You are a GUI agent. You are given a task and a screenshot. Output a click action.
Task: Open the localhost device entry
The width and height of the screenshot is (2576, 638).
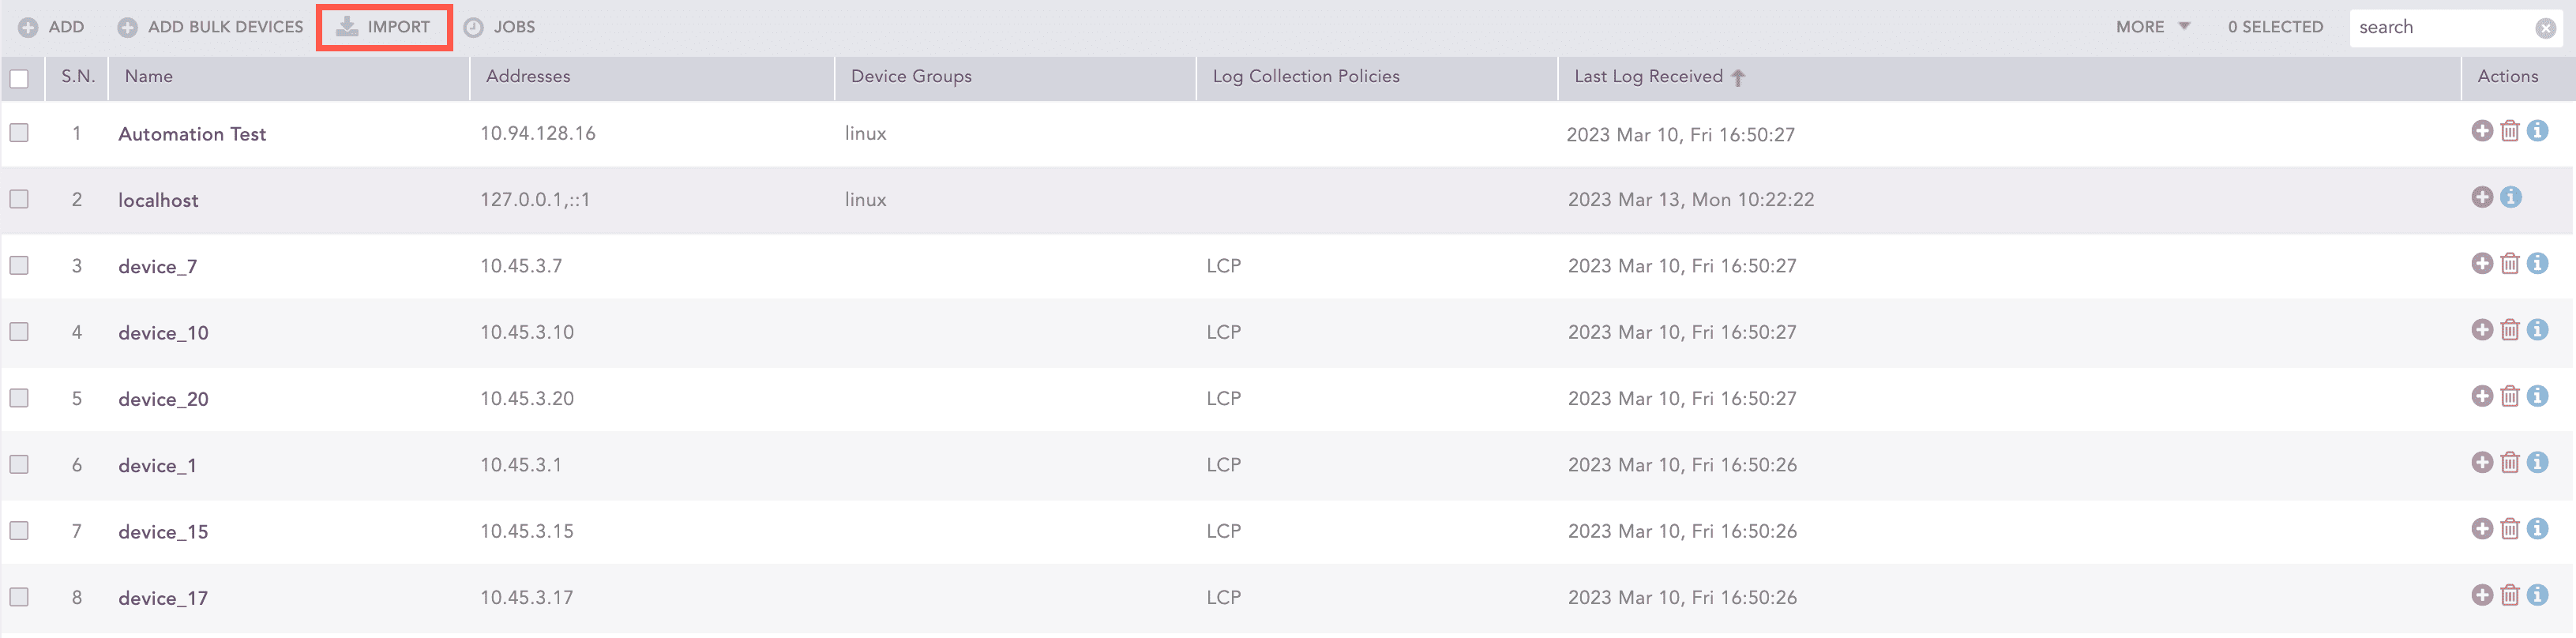tap(158, 199)
